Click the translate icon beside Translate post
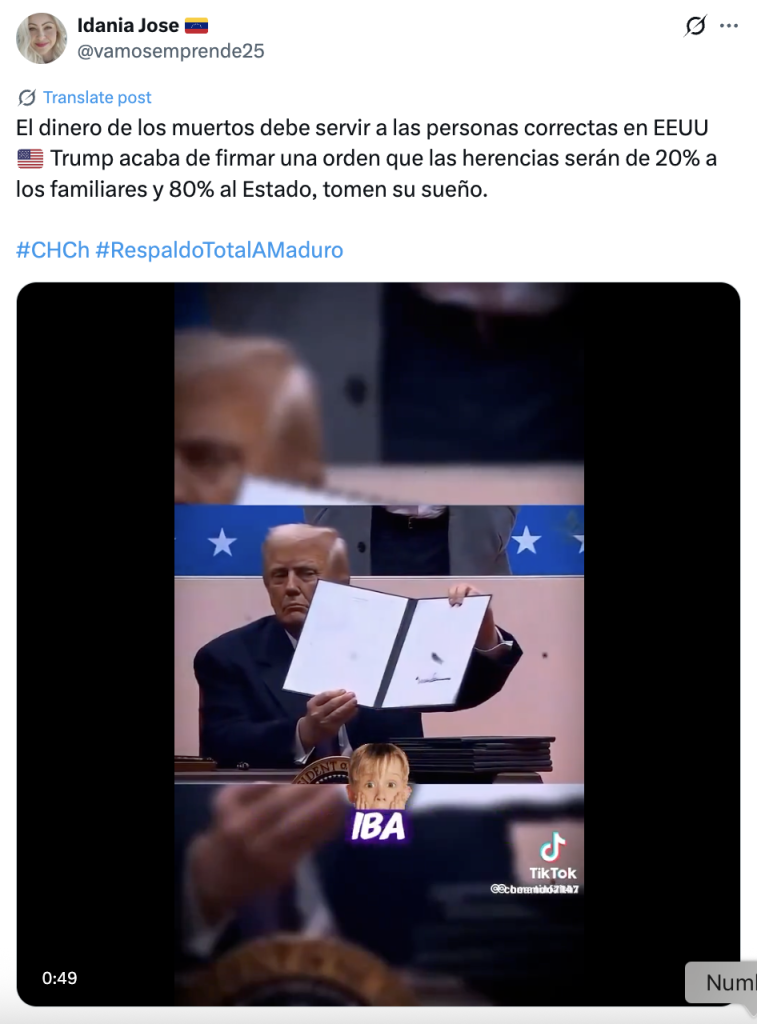This screenshot has width=757, height=1024. click(x=27, y=97)
